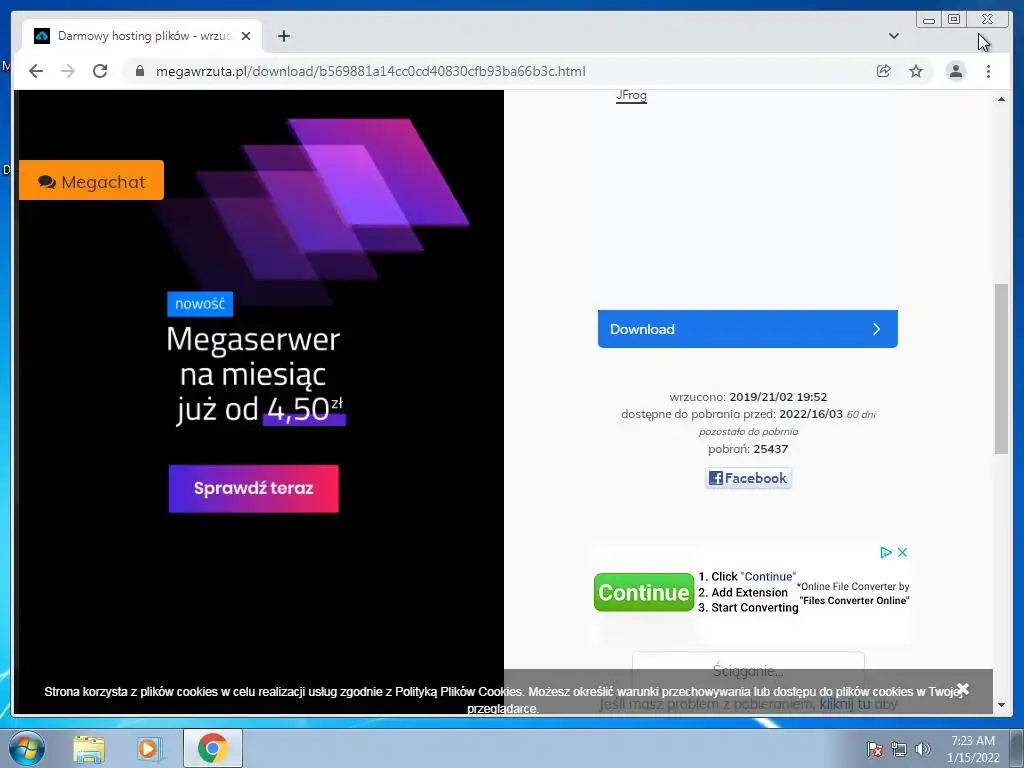Click the Sprawdź teraz button
Image resolution: width=1024 pixels, height=768 pixels.
click(x=253, y=488)
